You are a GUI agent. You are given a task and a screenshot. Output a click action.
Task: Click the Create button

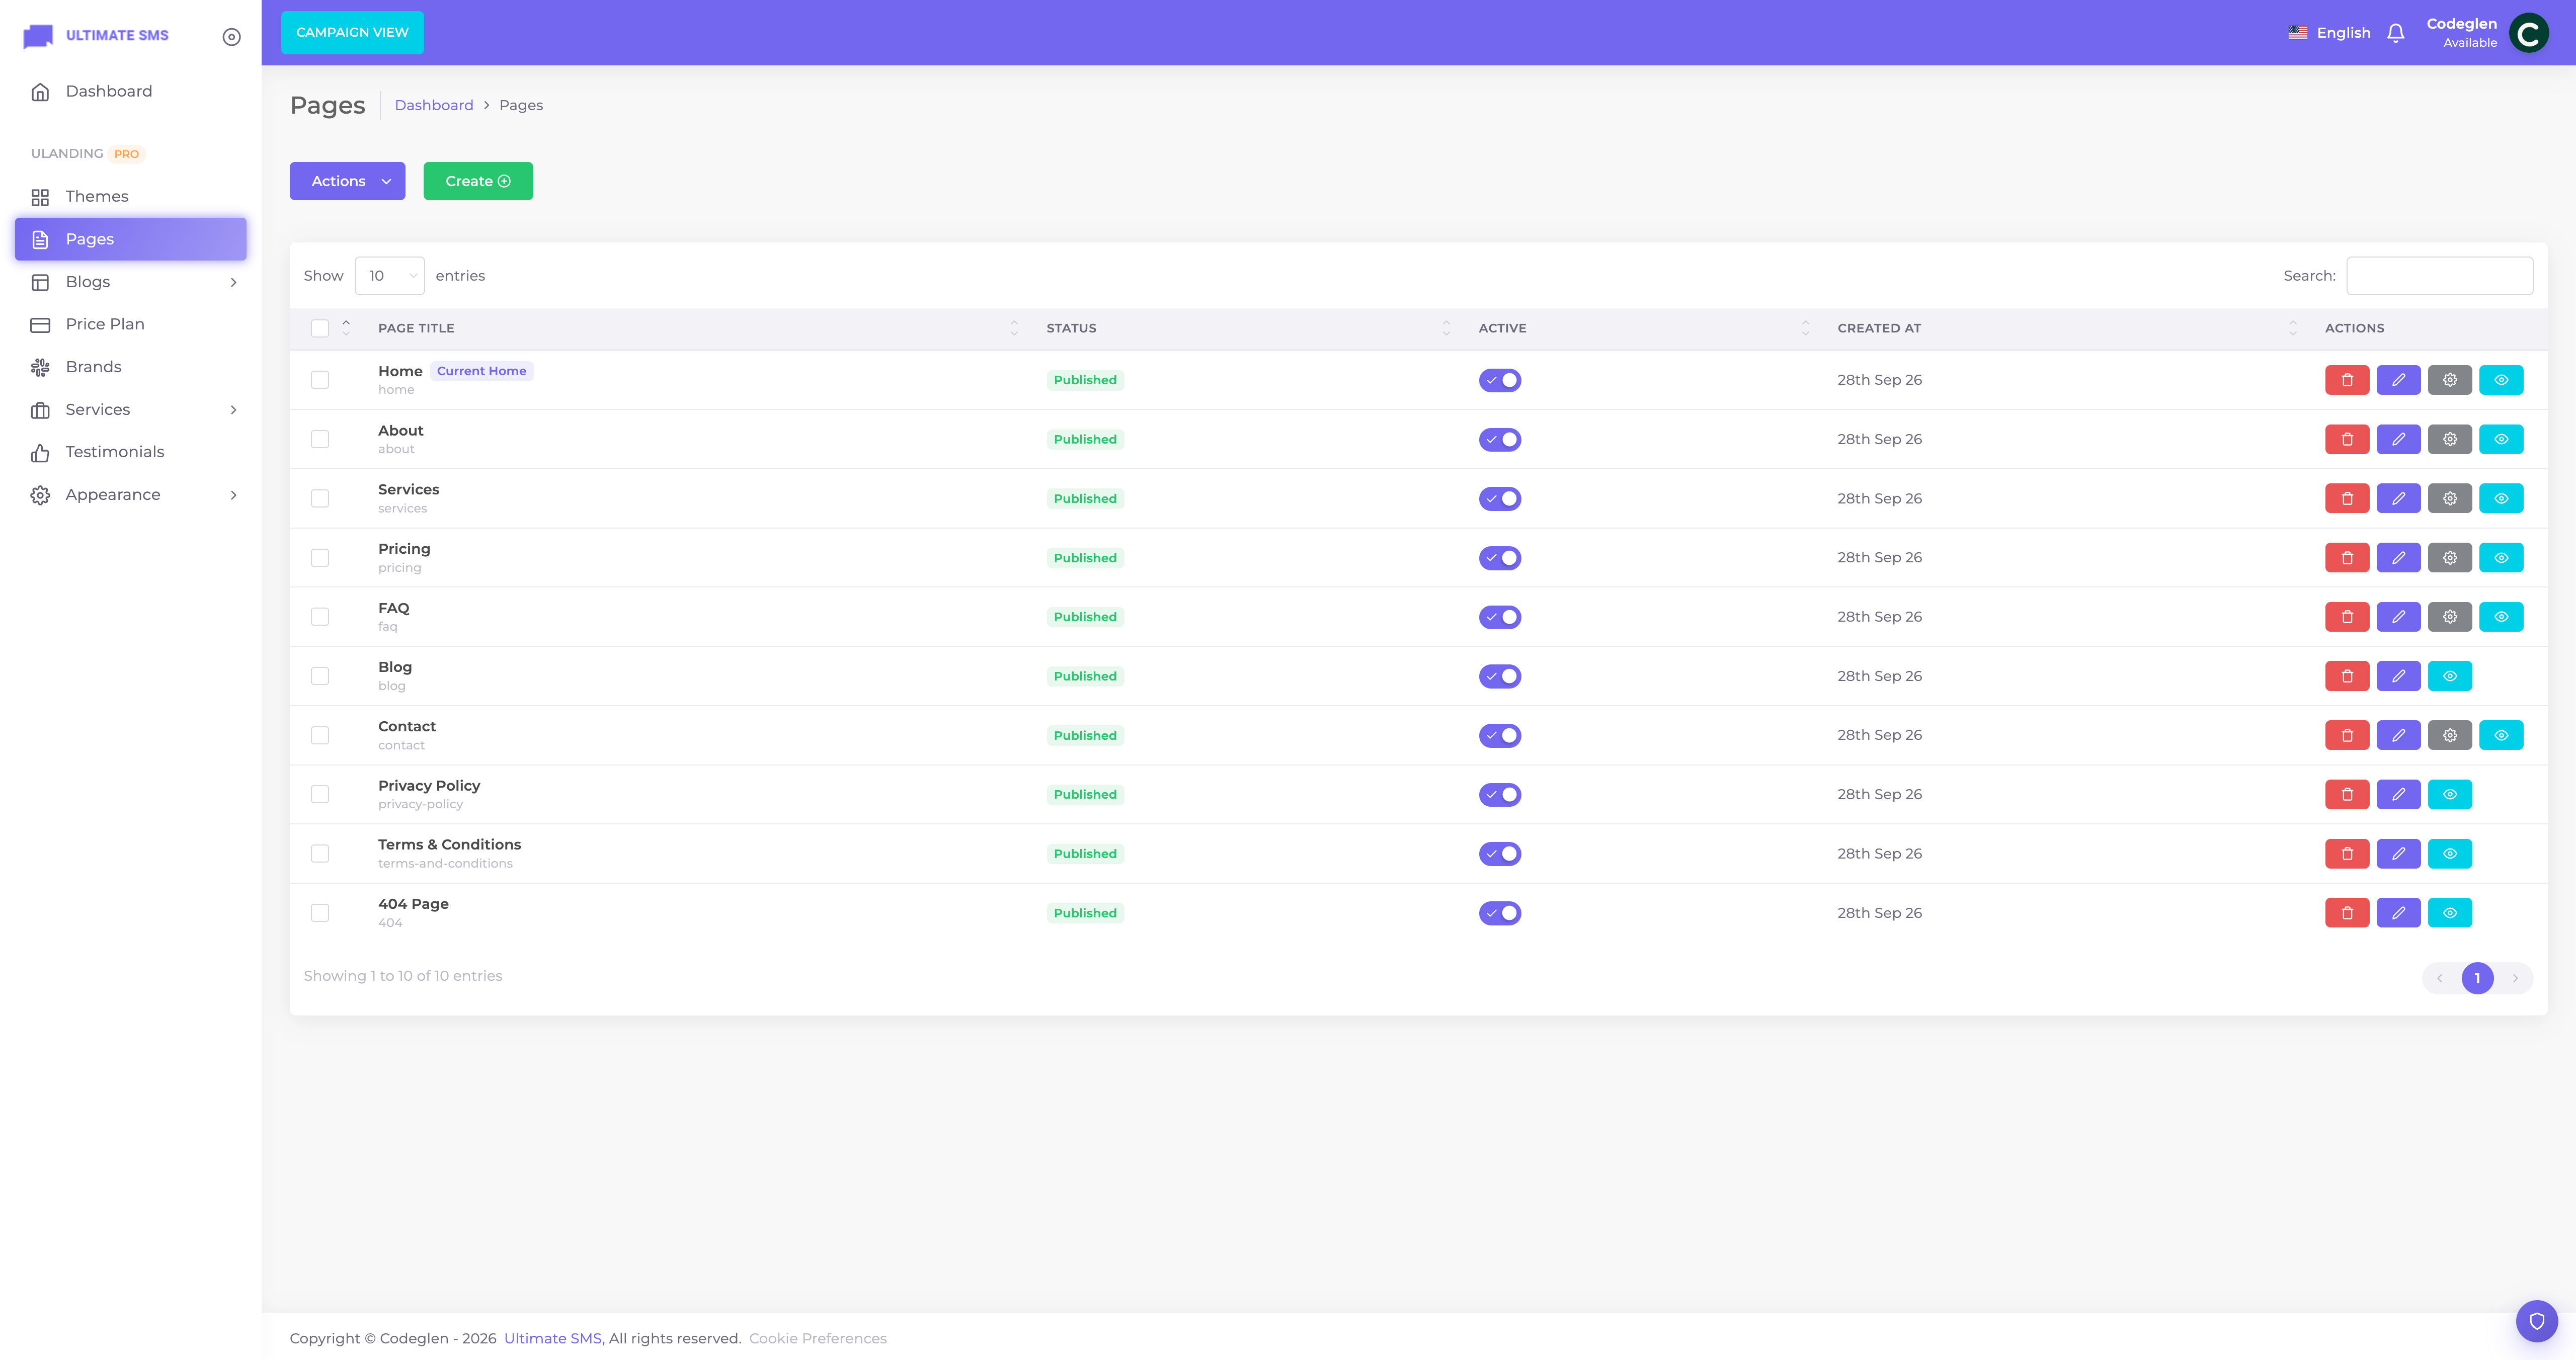pos(478,181)
